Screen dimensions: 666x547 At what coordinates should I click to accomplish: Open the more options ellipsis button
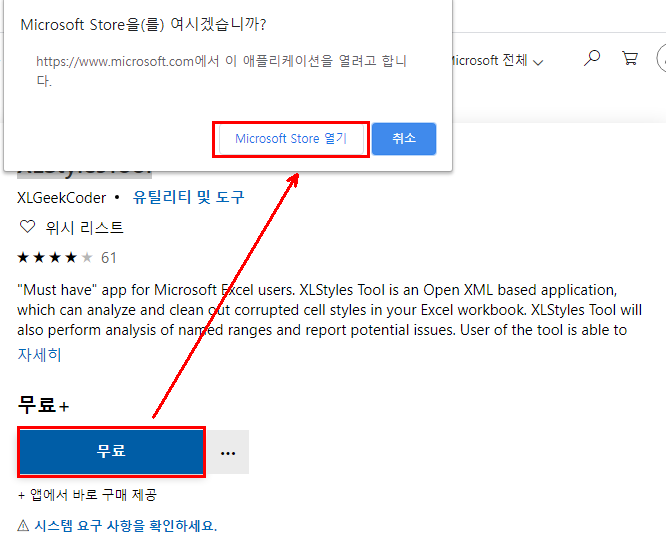(x=228, y=452)
